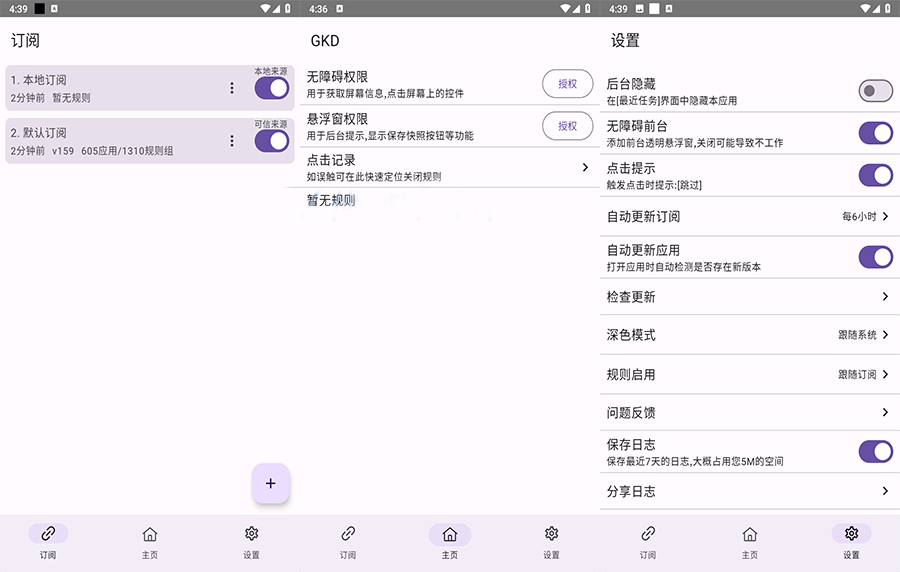Viewport: 900px width, 572px height.
Task: Switch to the 主页 tab label on the left screen
Action: [x=150, y=555]
